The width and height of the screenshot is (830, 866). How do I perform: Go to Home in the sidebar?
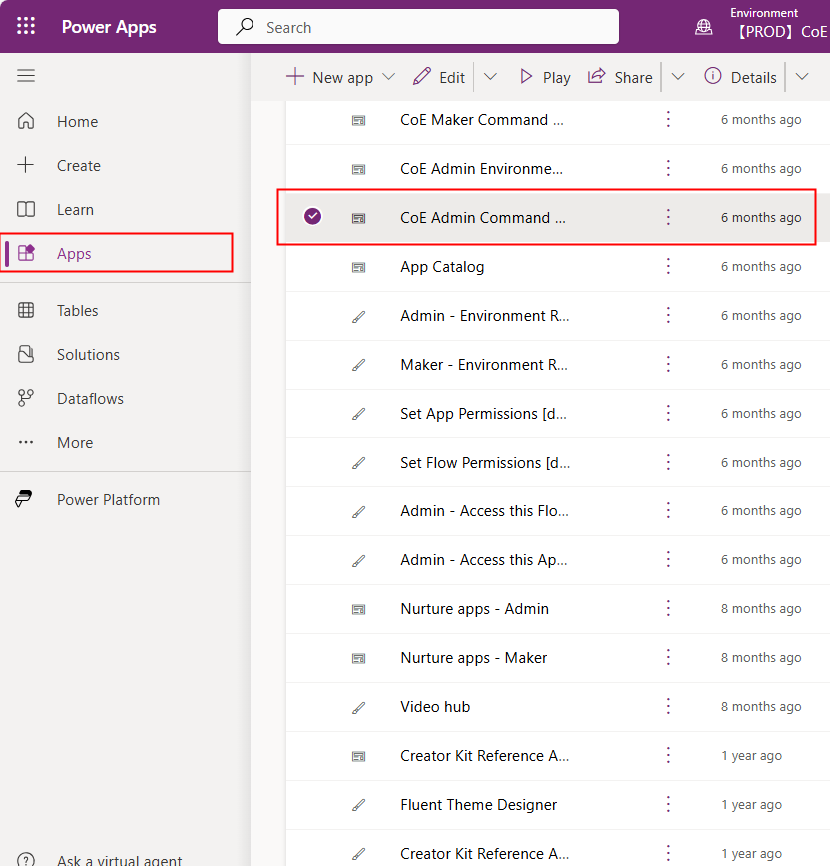(77, 122)
